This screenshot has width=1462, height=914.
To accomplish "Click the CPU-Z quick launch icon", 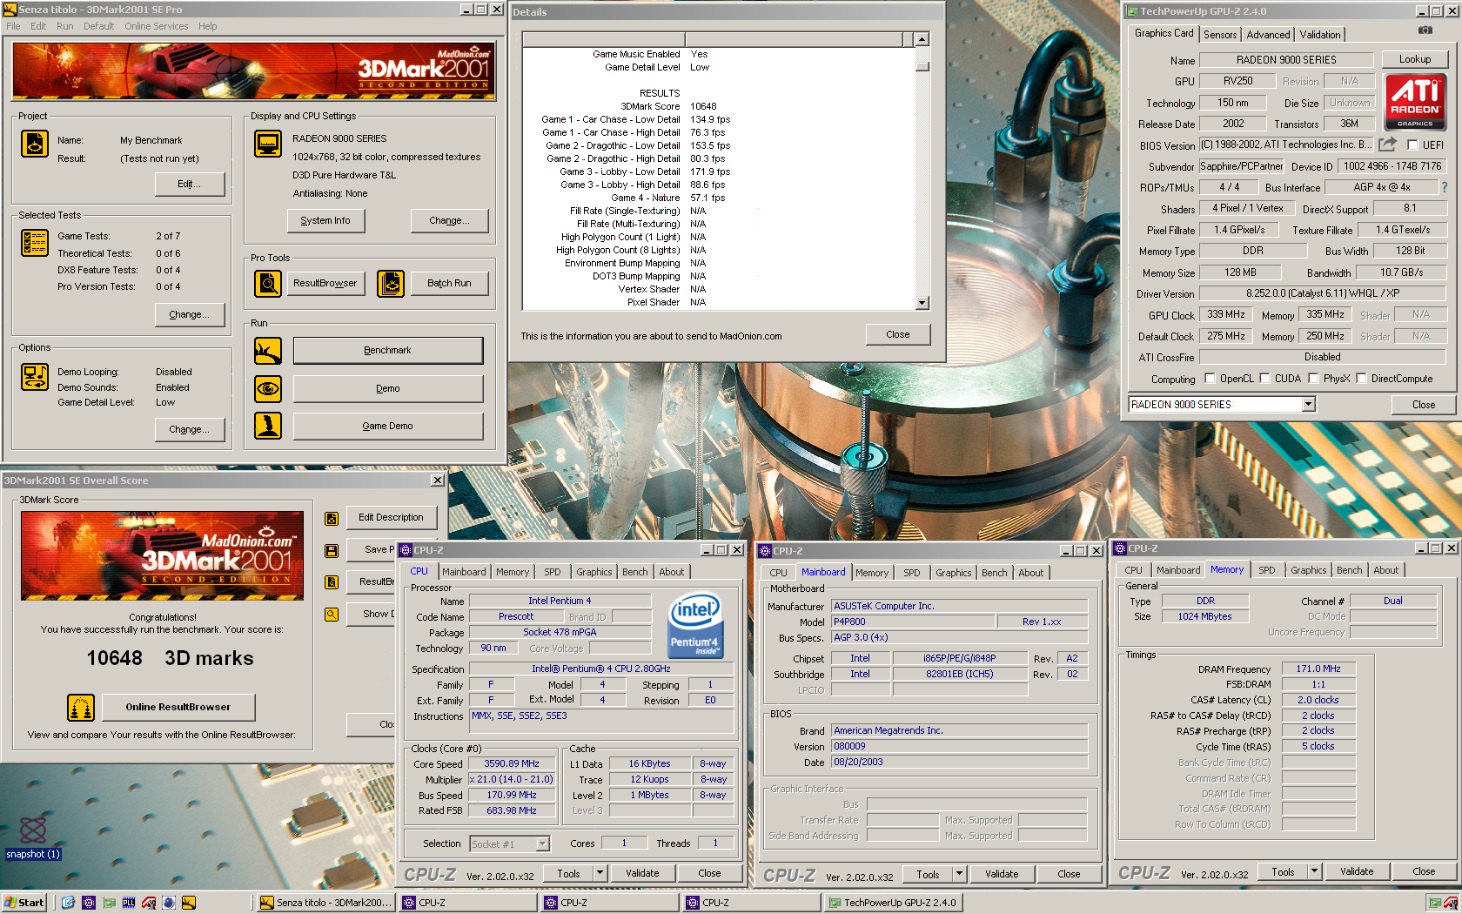I will [x=88, y=902].
